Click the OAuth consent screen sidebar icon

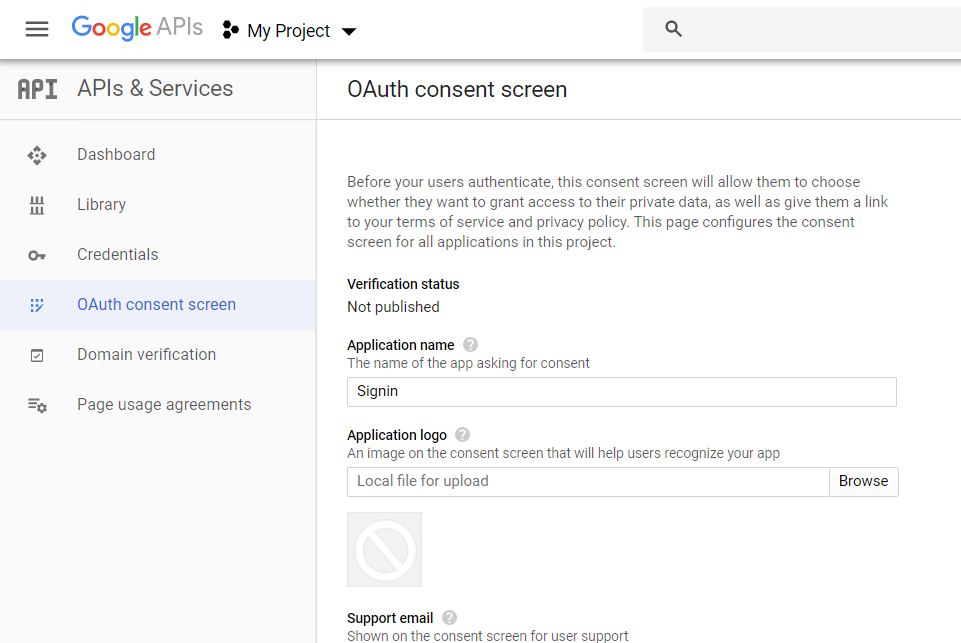point(37,305)
